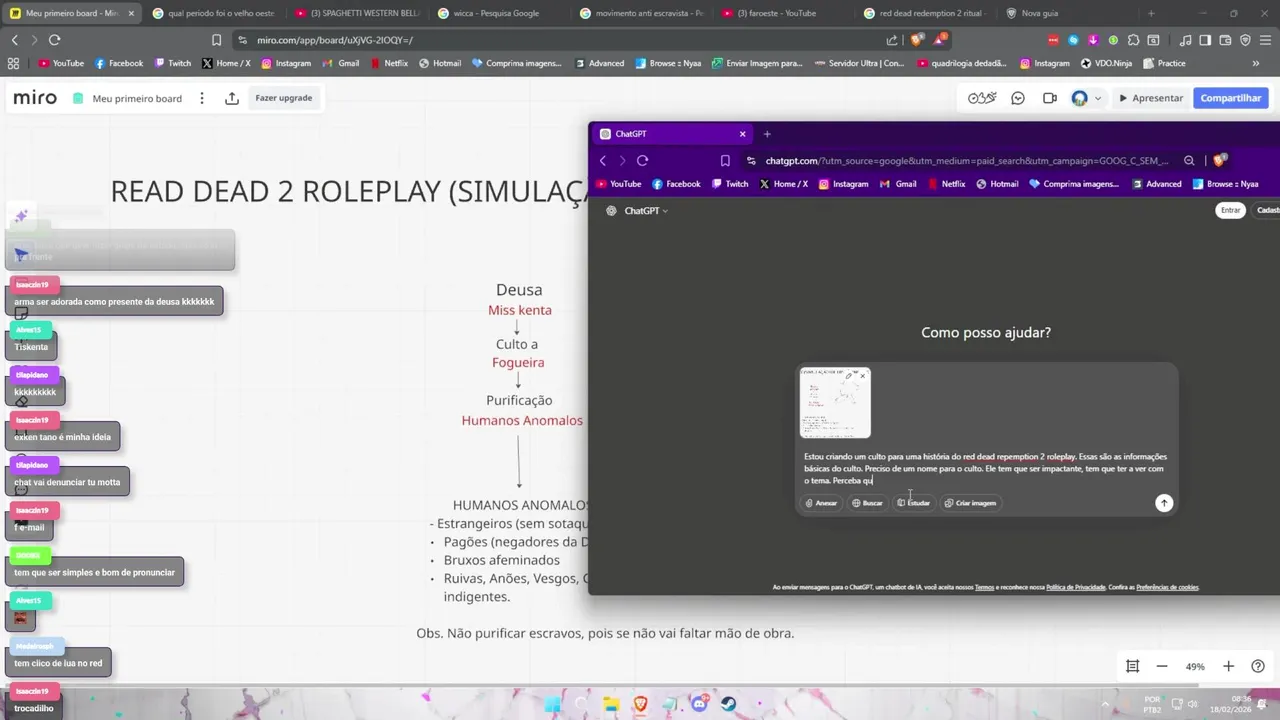
Task: Open Practice bookmark
Action: tap(1164, 63)
